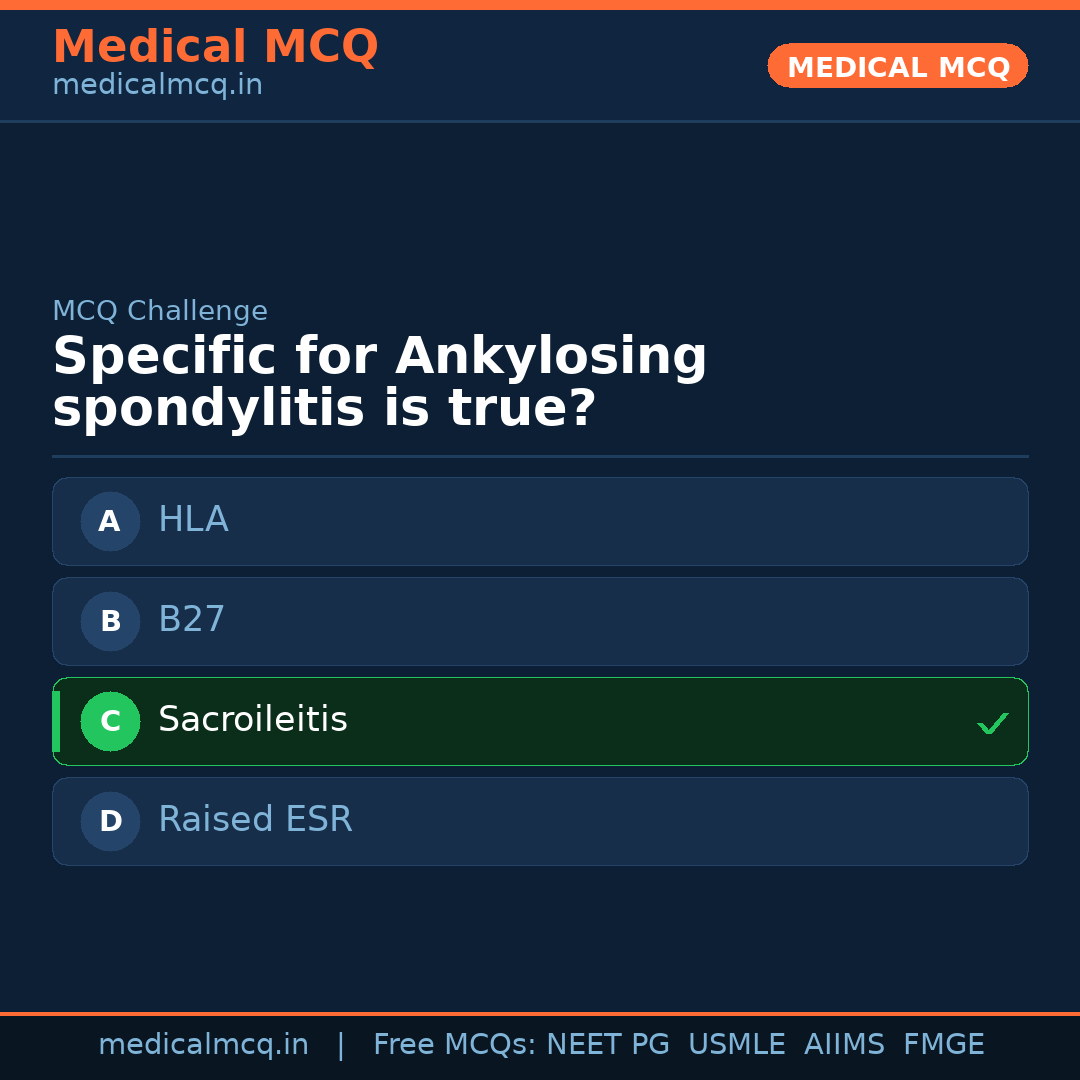Expand the Sacroileitis answer explanation

[x=540, y=721]
